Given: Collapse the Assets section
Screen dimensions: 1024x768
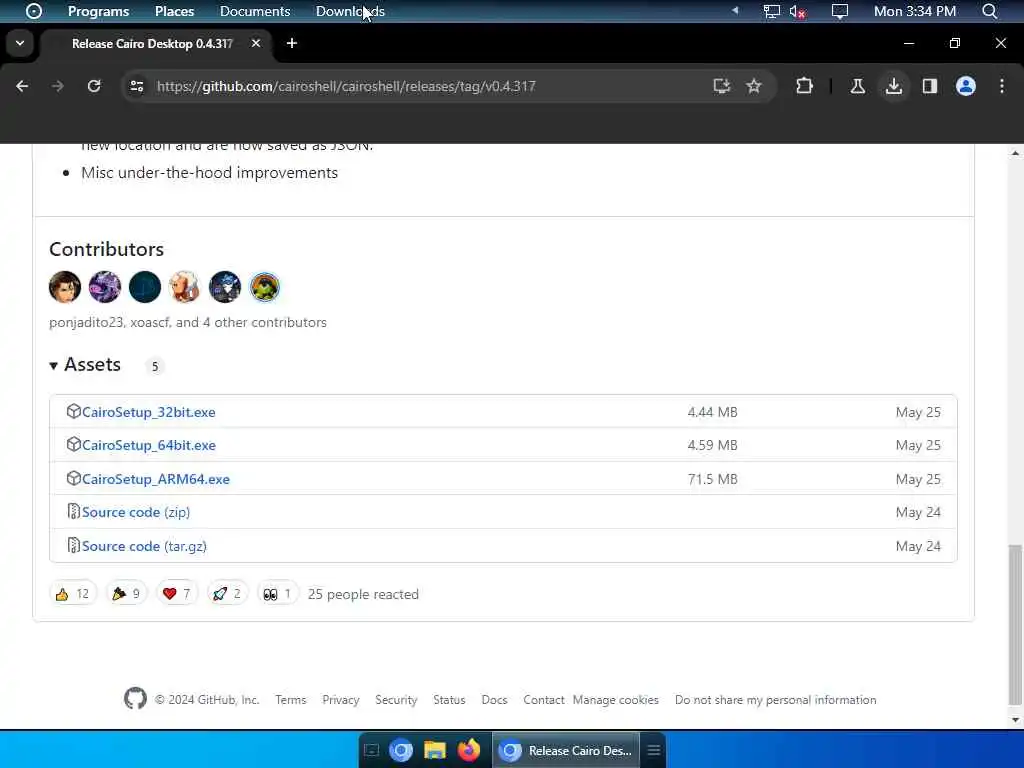Looking at the screenshot, I should (x=85, y=364).
